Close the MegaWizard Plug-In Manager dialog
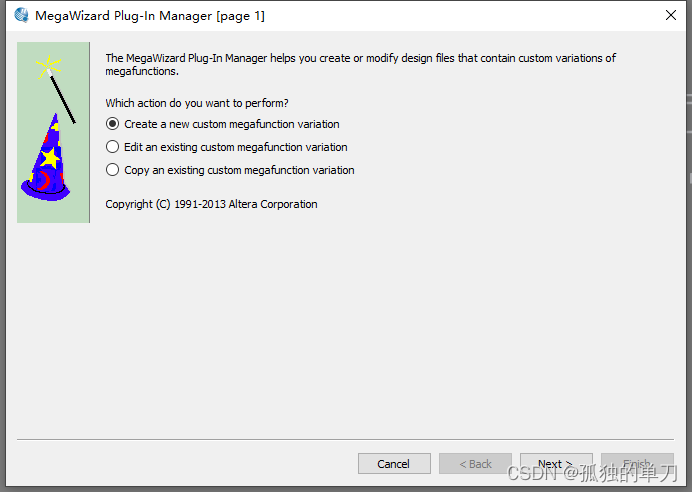Viewport: 692px width, 492px height. click(671, 15)
